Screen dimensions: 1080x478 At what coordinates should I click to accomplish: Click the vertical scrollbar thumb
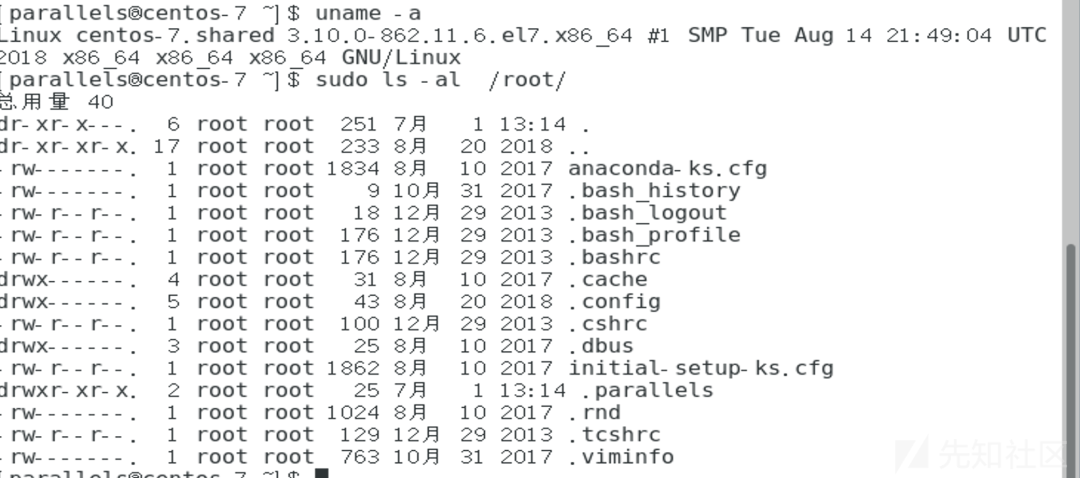pos(1071,360)
